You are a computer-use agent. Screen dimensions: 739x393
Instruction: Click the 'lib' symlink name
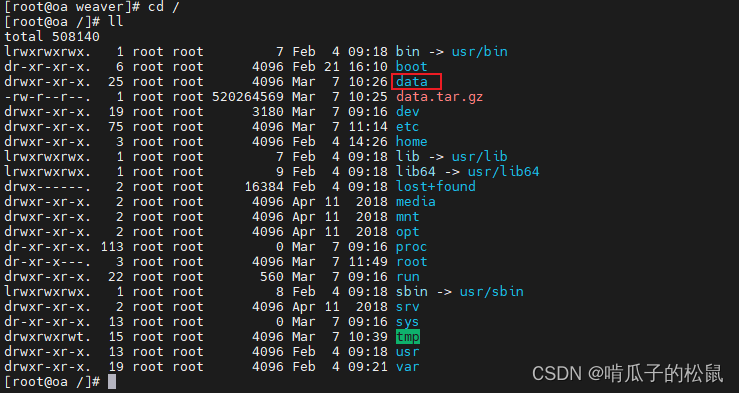point(407,156)
